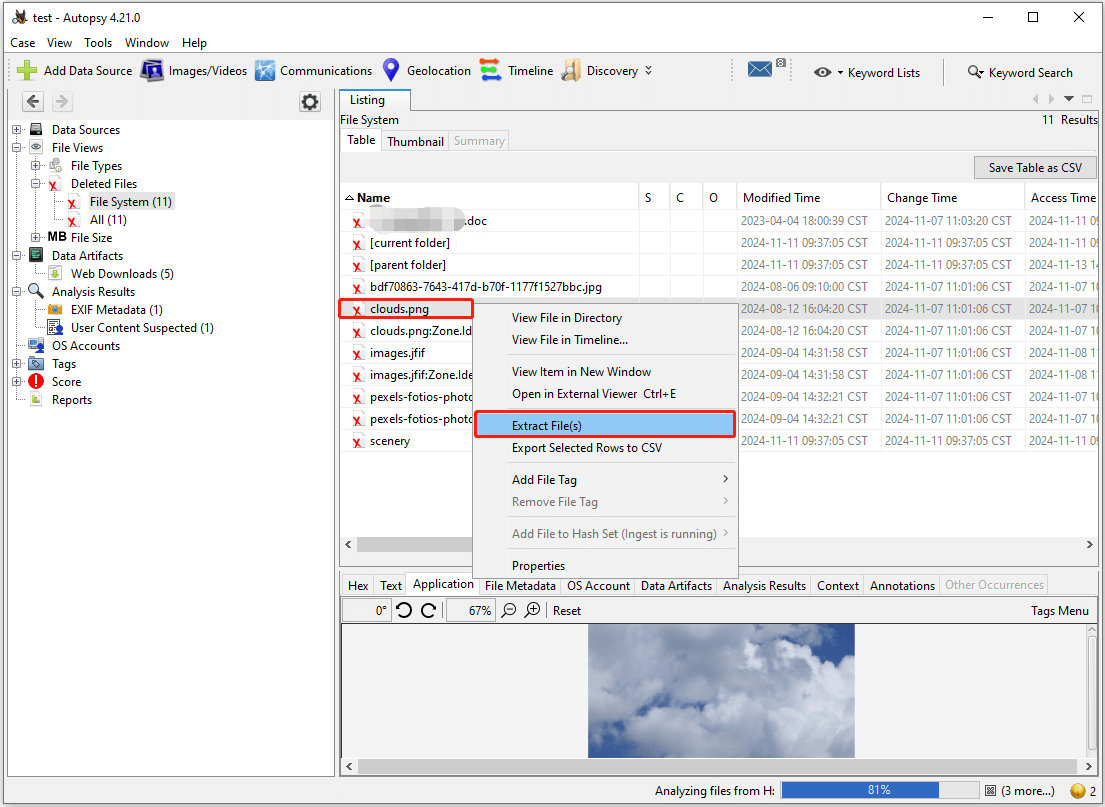Click the 81% ingest progress bar
This screenshot has width=1105, height=807.
pyautogui.click(x=879, y=790)
